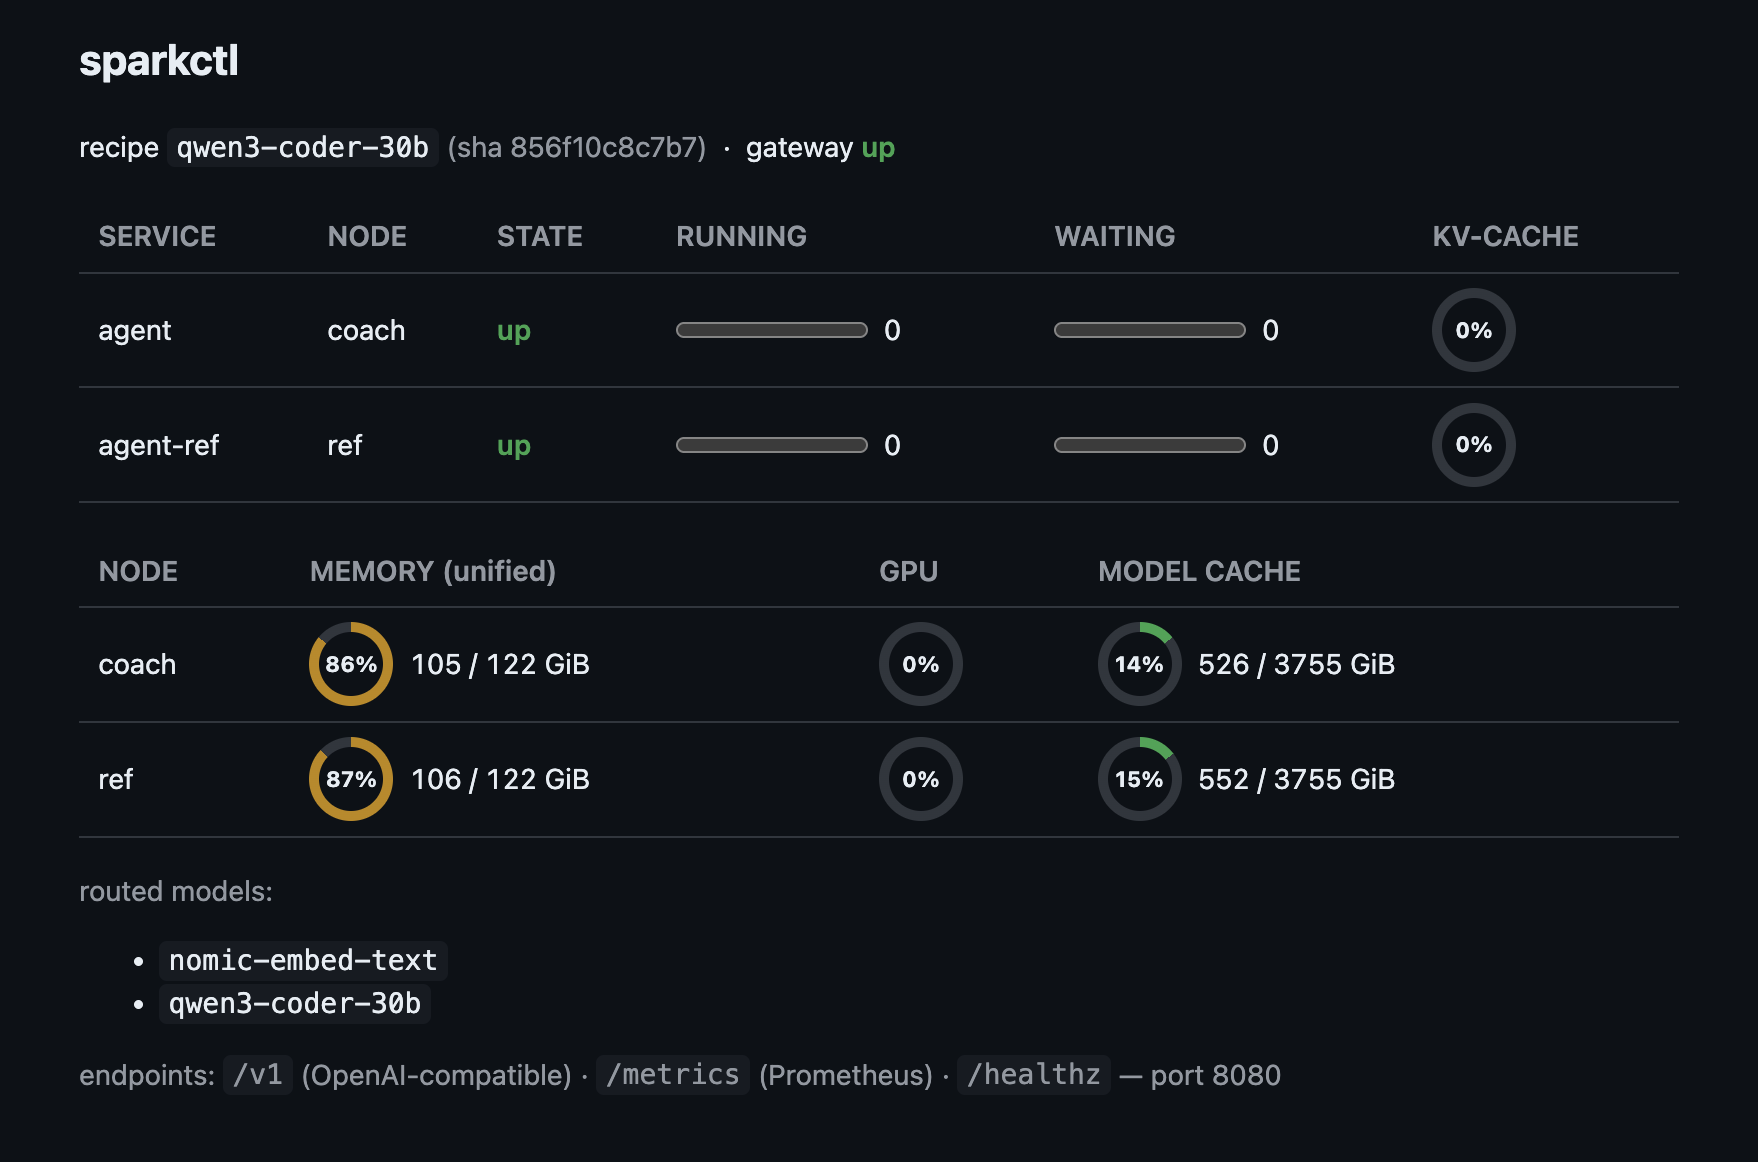Click the /v1 endpoint tag
Viewport: 1758px width, 1162px height.
pos(258,1075)
